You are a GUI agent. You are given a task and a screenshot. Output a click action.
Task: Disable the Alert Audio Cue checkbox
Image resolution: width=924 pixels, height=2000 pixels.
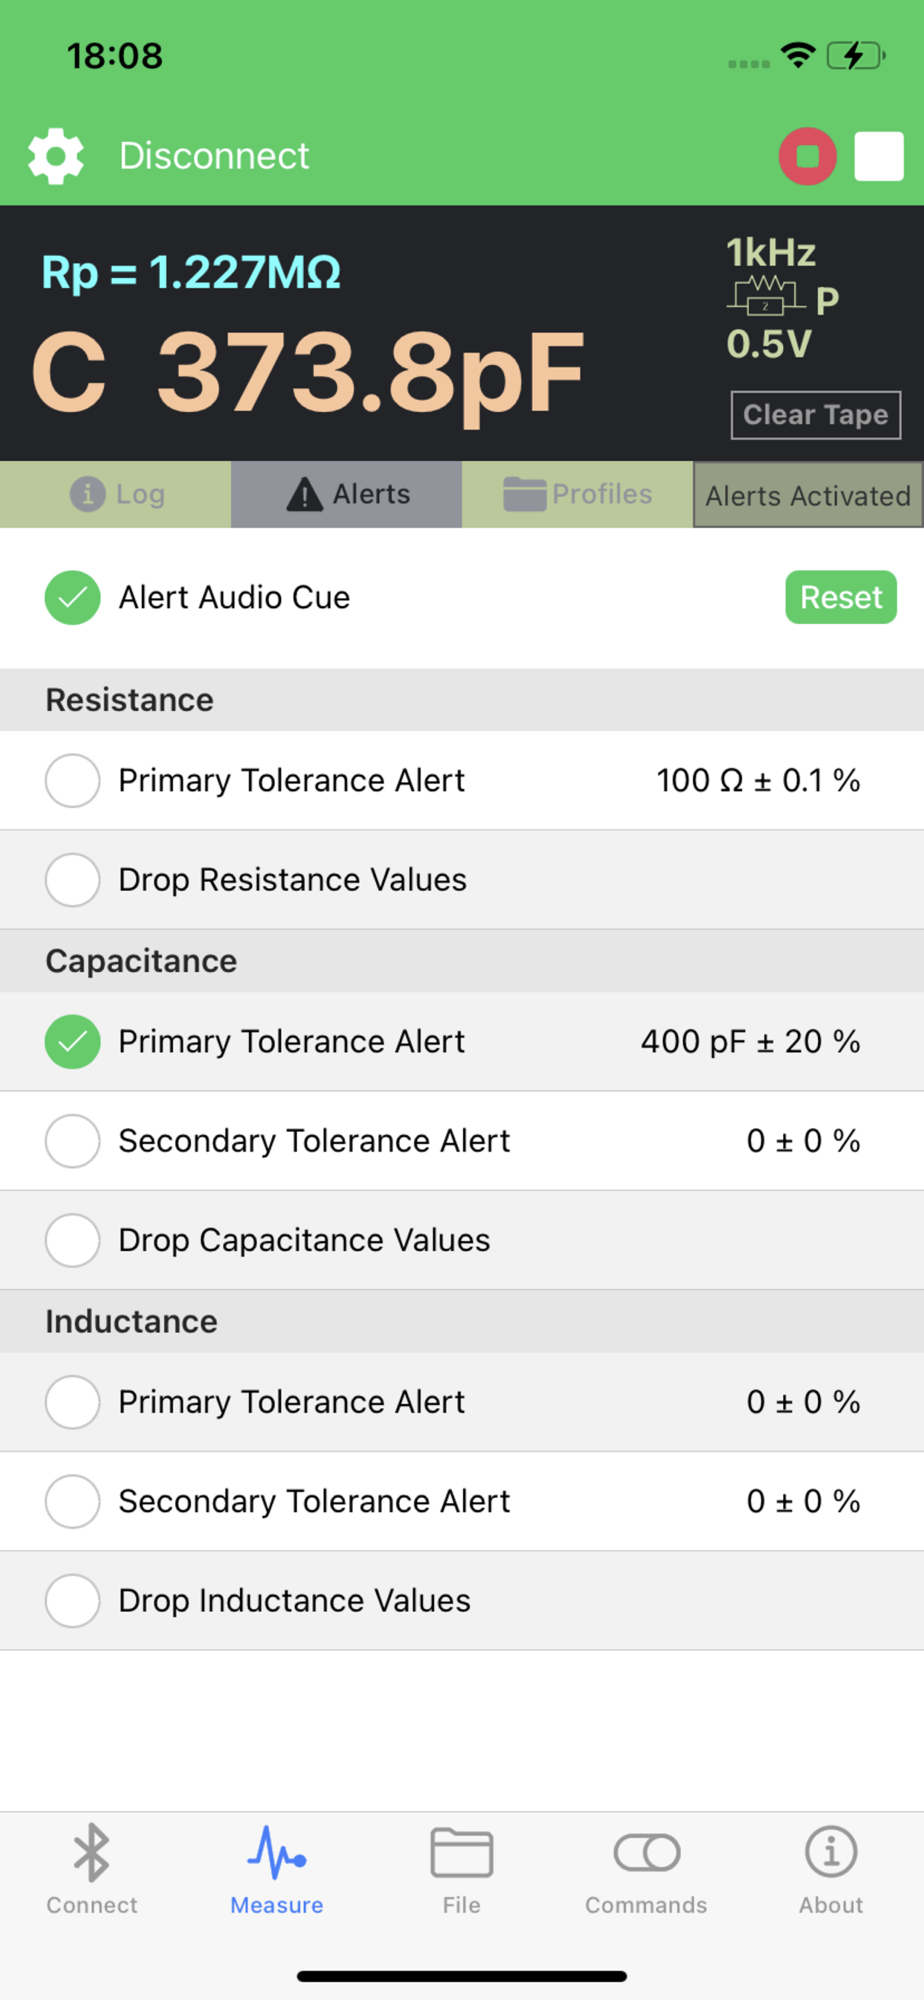[x=73, y=598]
